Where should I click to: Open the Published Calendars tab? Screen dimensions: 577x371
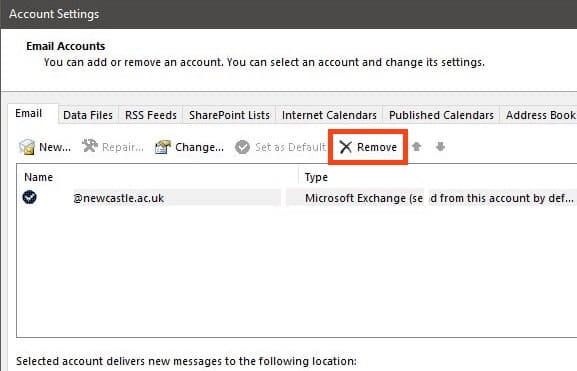coord(441,115)
